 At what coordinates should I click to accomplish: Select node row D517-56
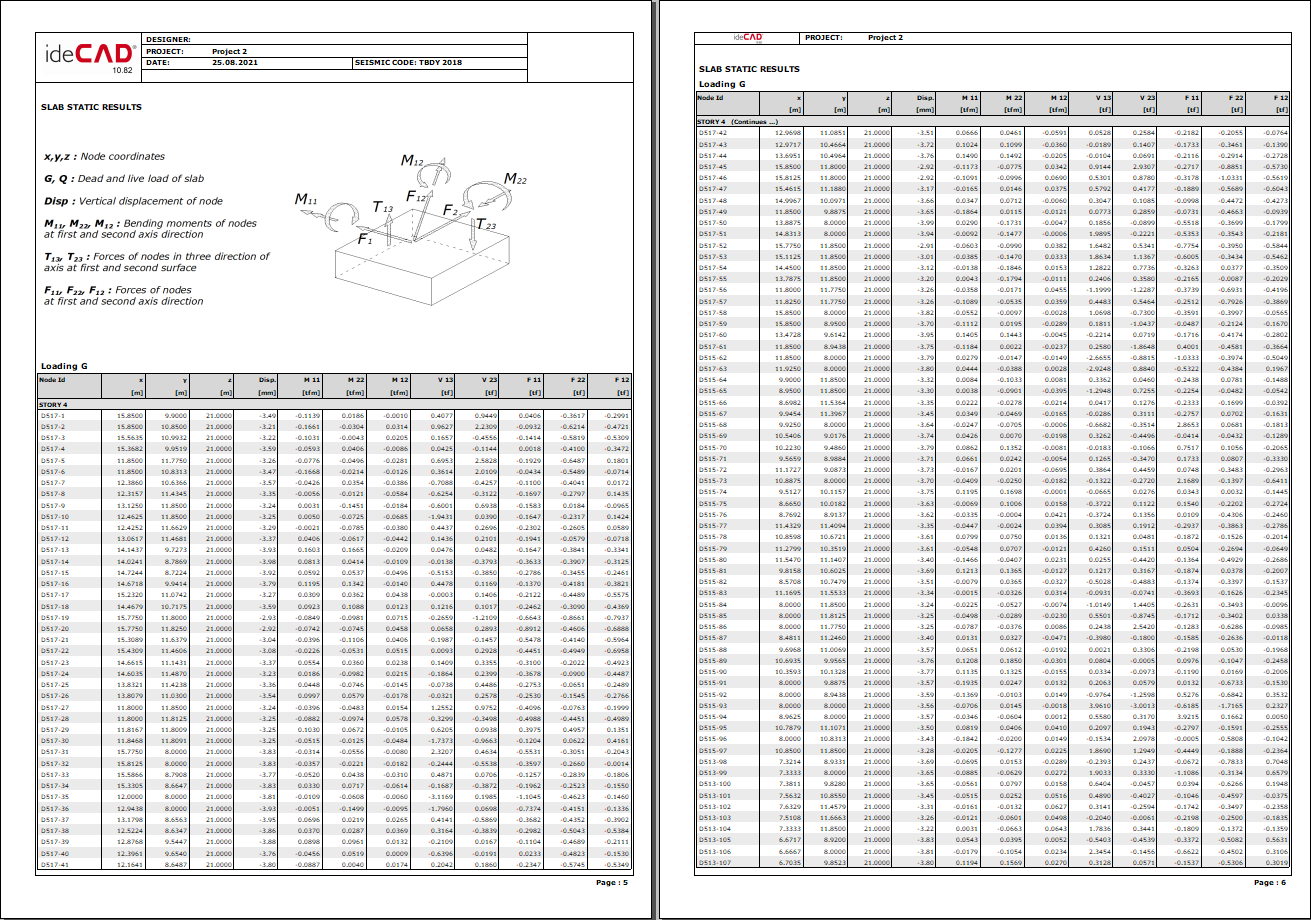click(x=994, y=289)
